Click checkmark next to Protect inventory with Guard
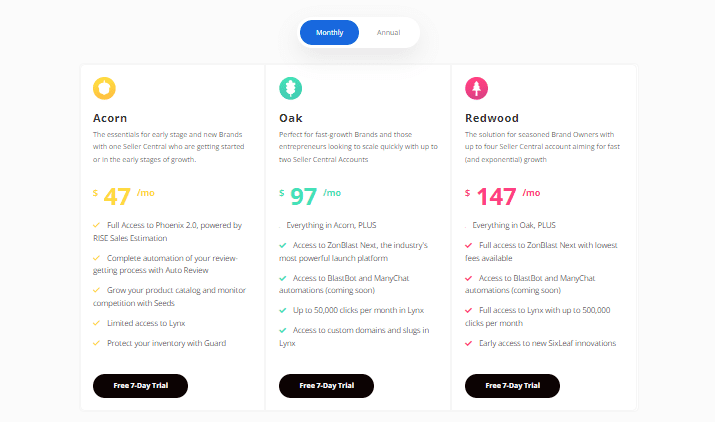 click(x=96, y=343)
